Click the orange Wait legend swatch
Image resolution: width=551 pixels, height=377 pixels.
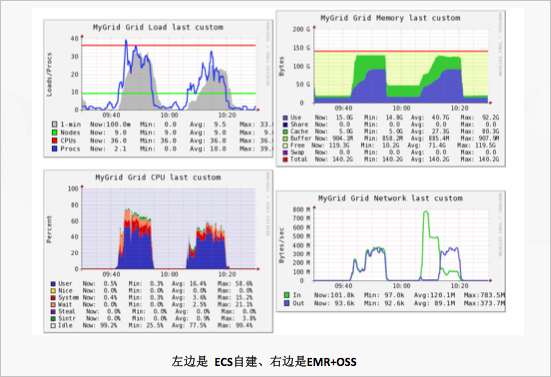(53, 304)
